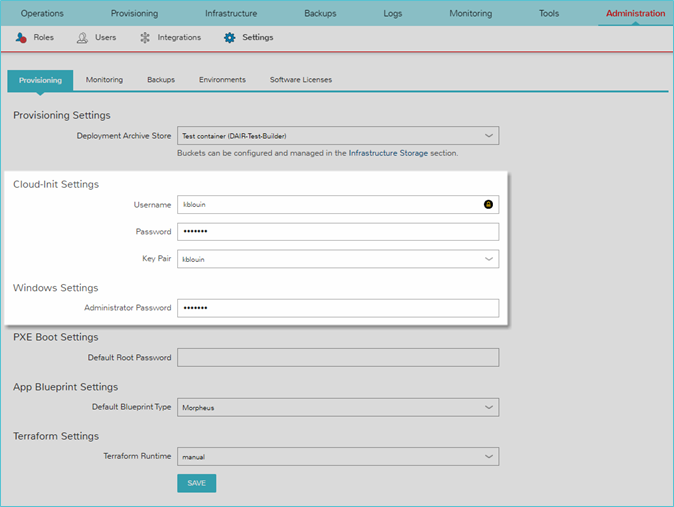The width and height of the screenshot is (674, 507).
Task: Open the Backups settings tab
Action: (x=161, y=80)
